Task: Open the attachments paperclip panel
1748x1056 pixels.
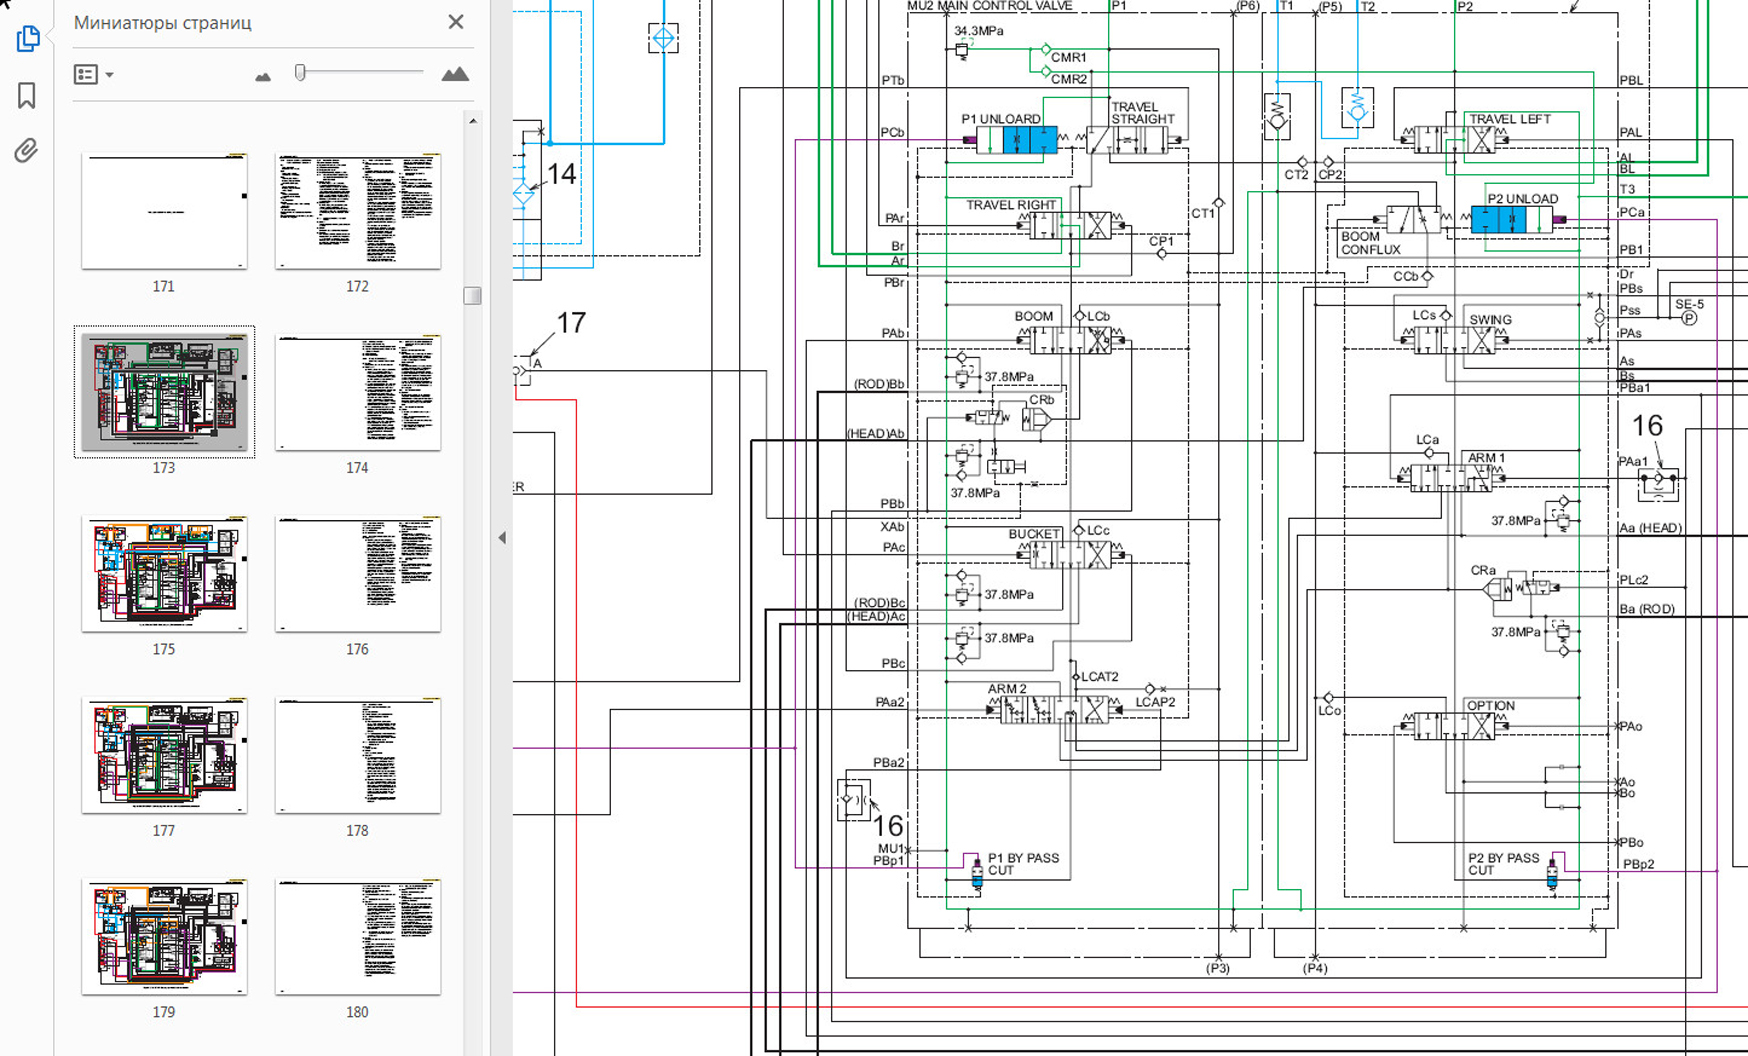Action: (x=26, y=151)
